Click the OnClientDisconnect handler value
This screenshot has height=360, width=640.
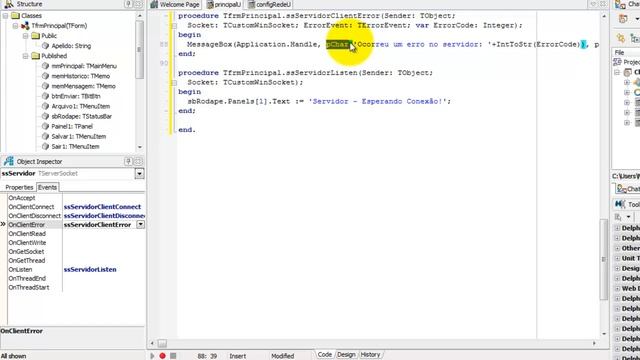click(104, 216)
